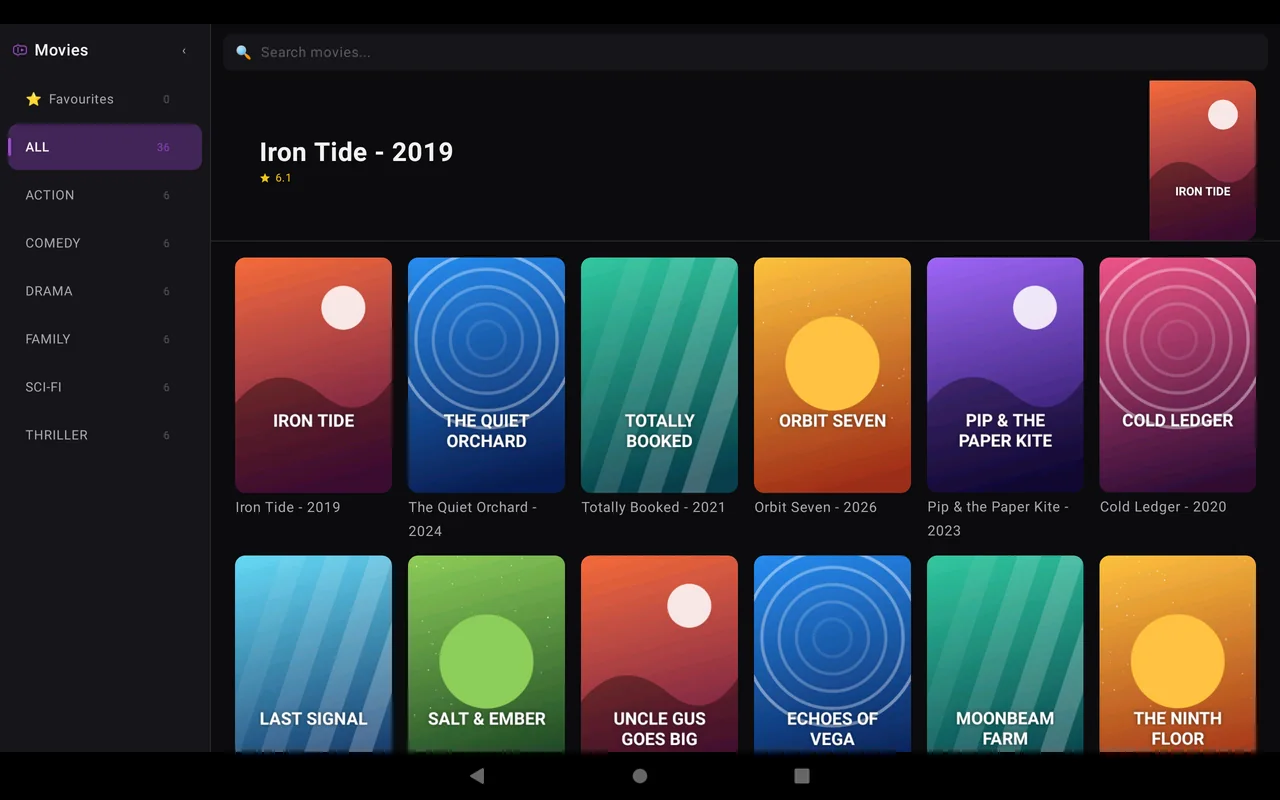Click the ALL count badge 36
This screenshot has width=1280, height=800.
(x=163, y=147)
